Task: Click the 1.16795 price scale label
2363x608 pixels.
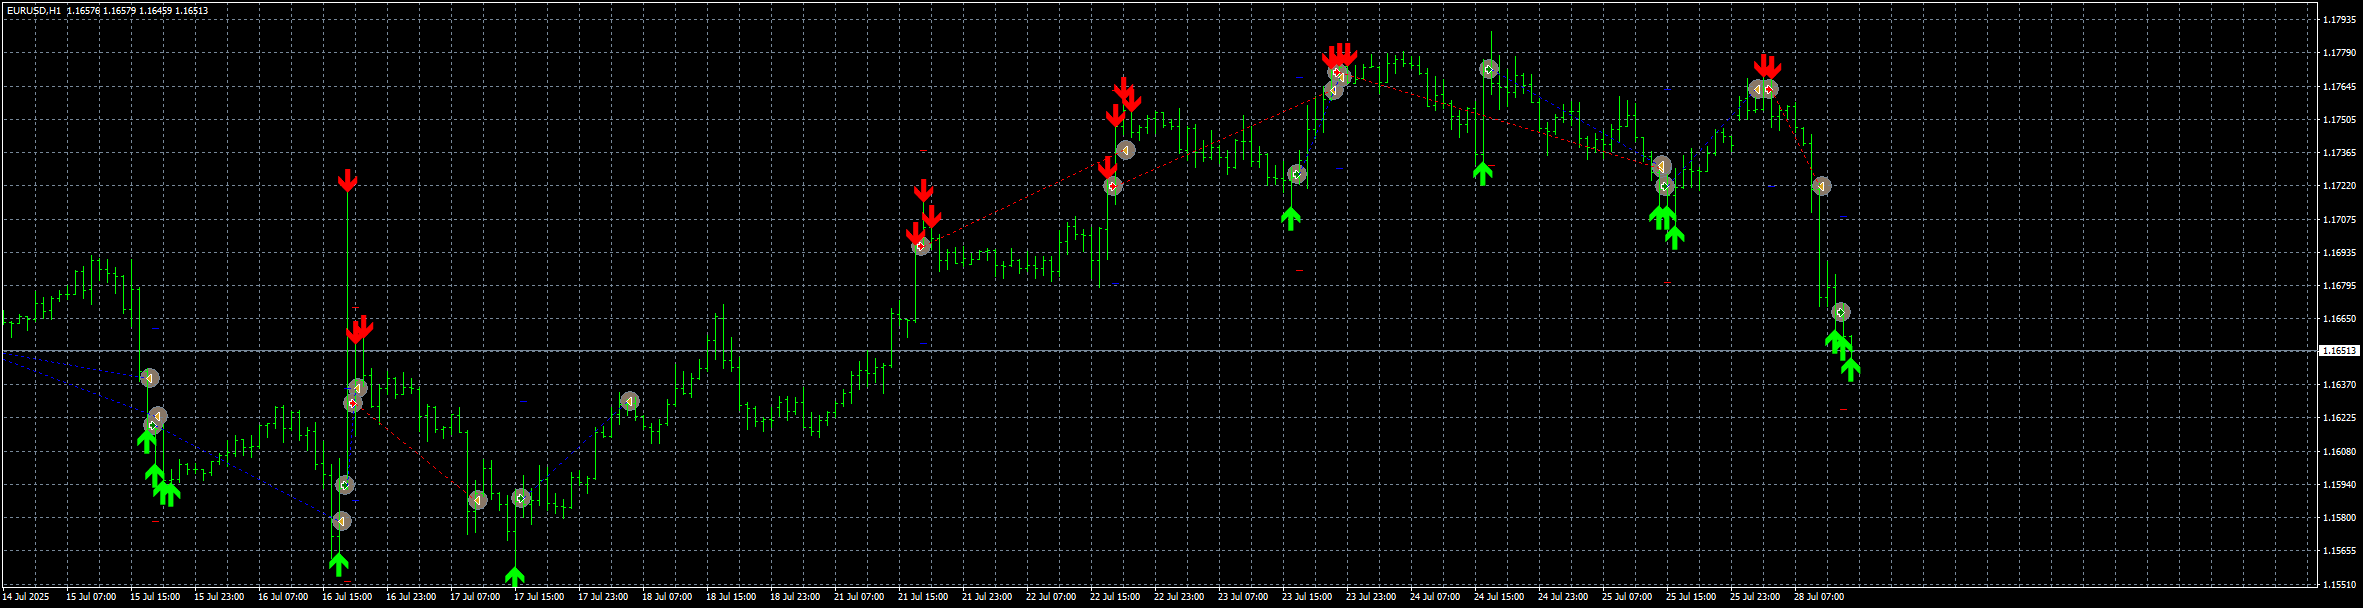Action: click(2340, 286)
